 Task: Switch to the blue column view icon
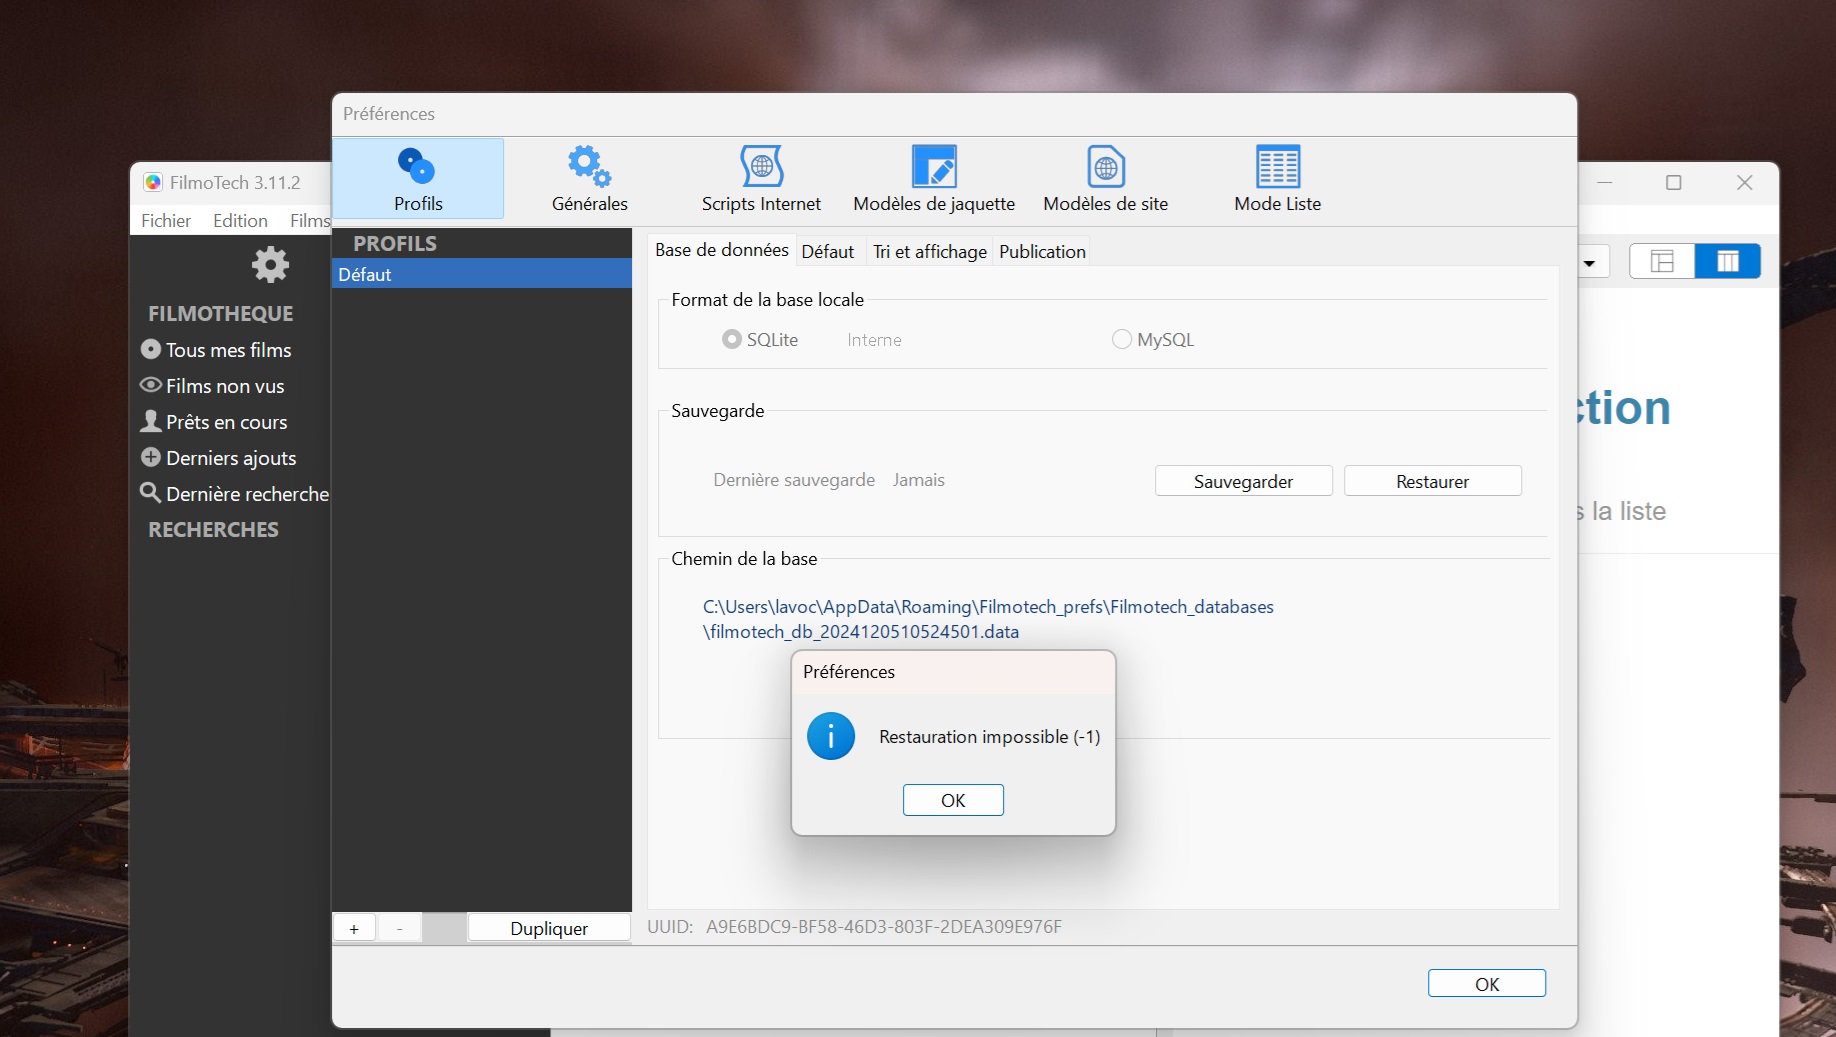1727,262
